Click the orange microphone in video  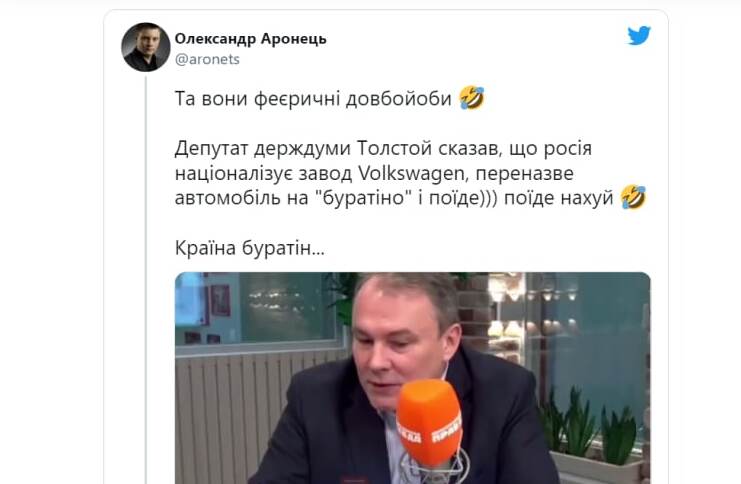[429, 422]
